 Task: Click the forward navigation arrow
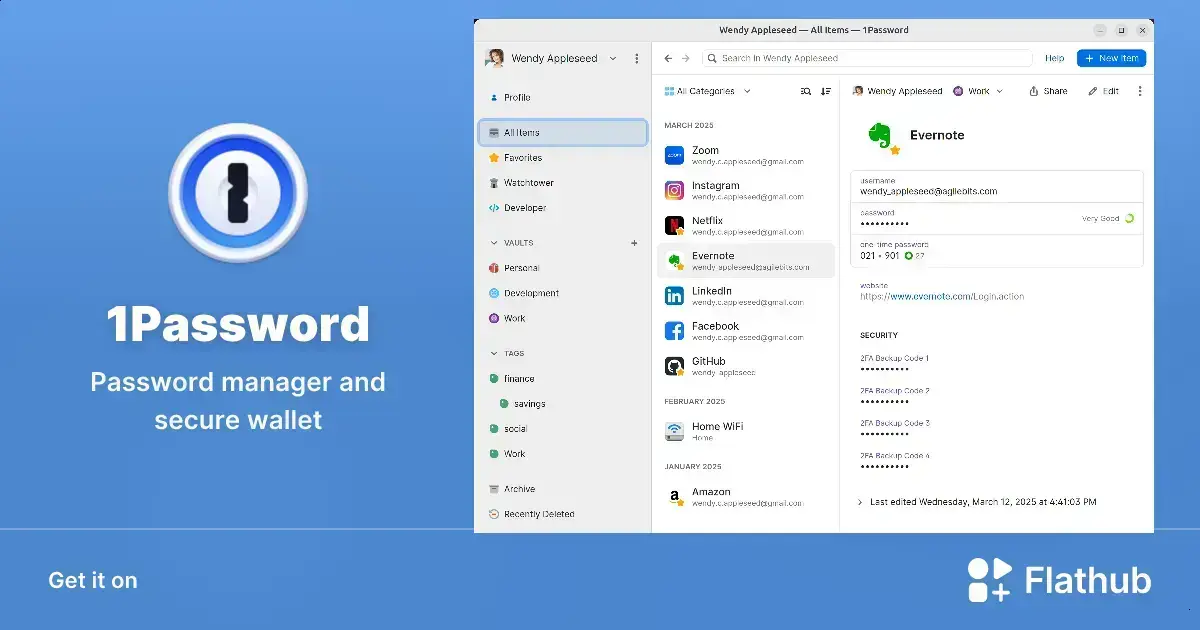686,58
